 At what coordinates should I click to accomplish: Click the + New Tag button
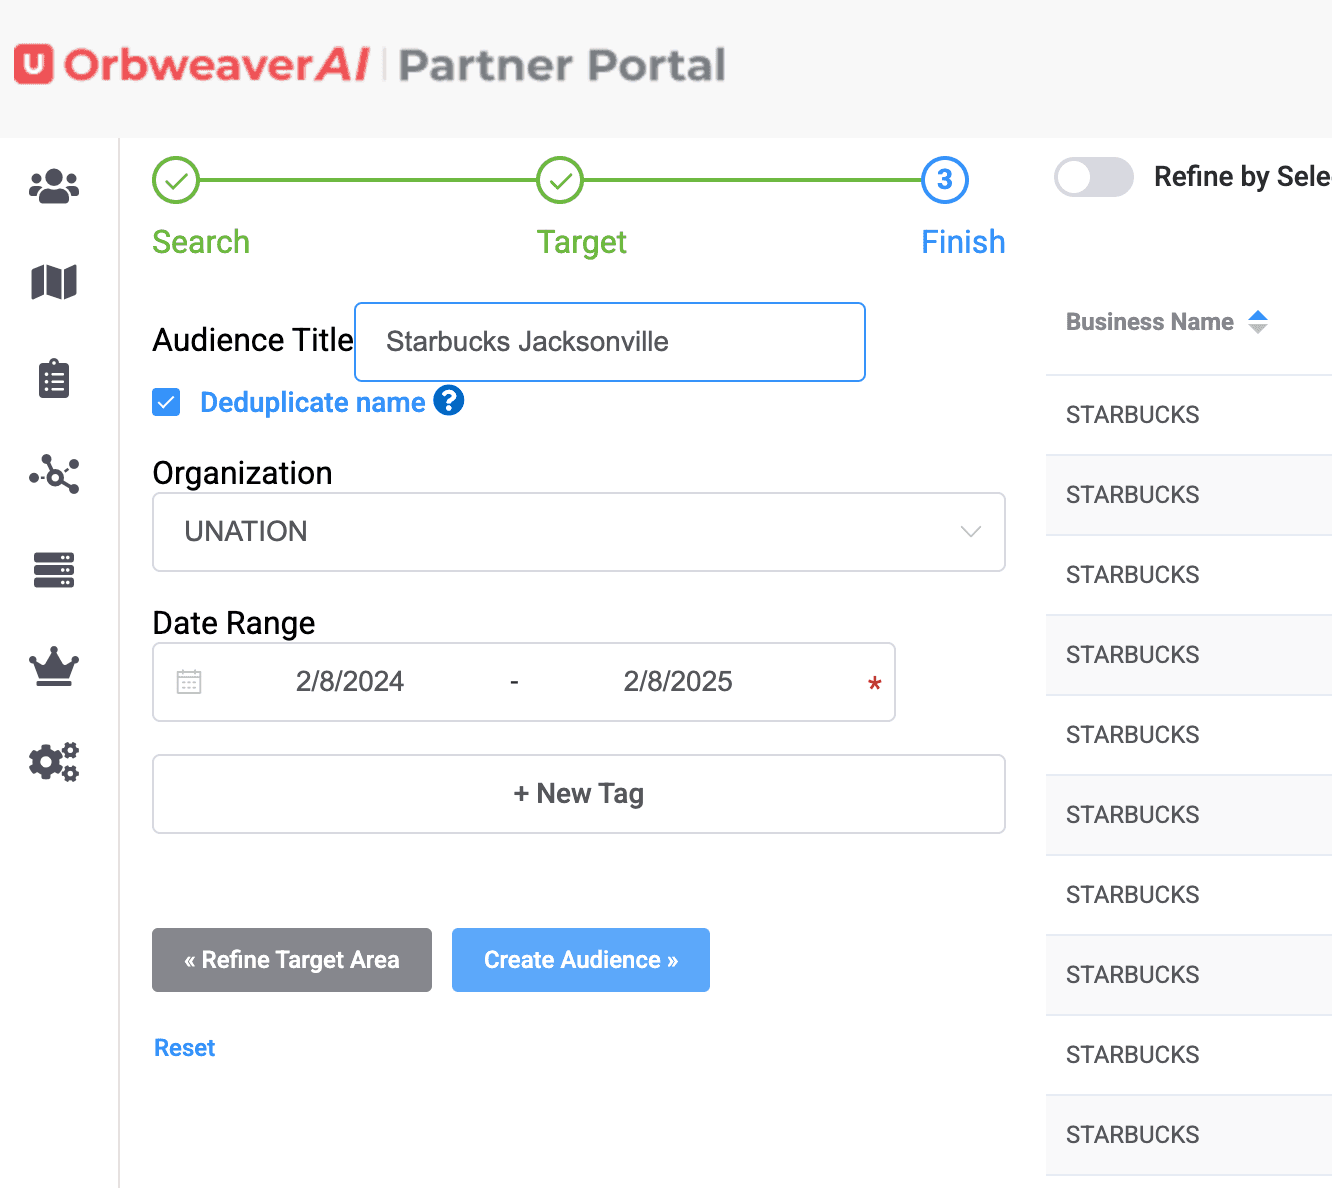pos(579,794)
